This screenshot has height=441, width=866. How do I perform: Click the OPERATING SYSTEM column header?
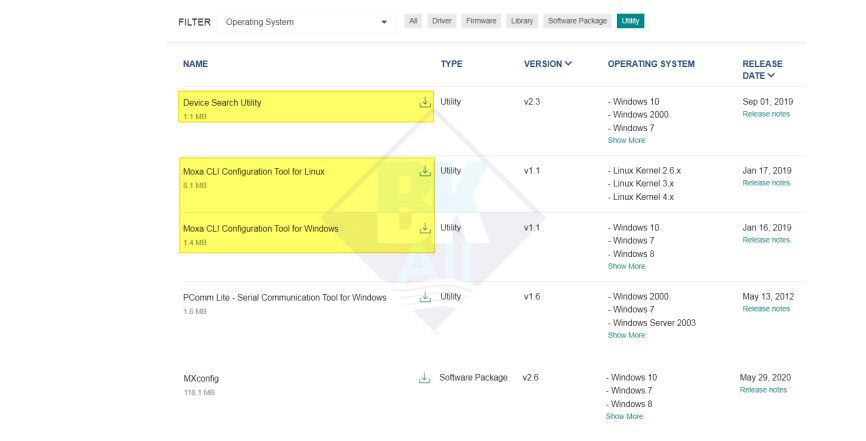(x=651, y=64)
